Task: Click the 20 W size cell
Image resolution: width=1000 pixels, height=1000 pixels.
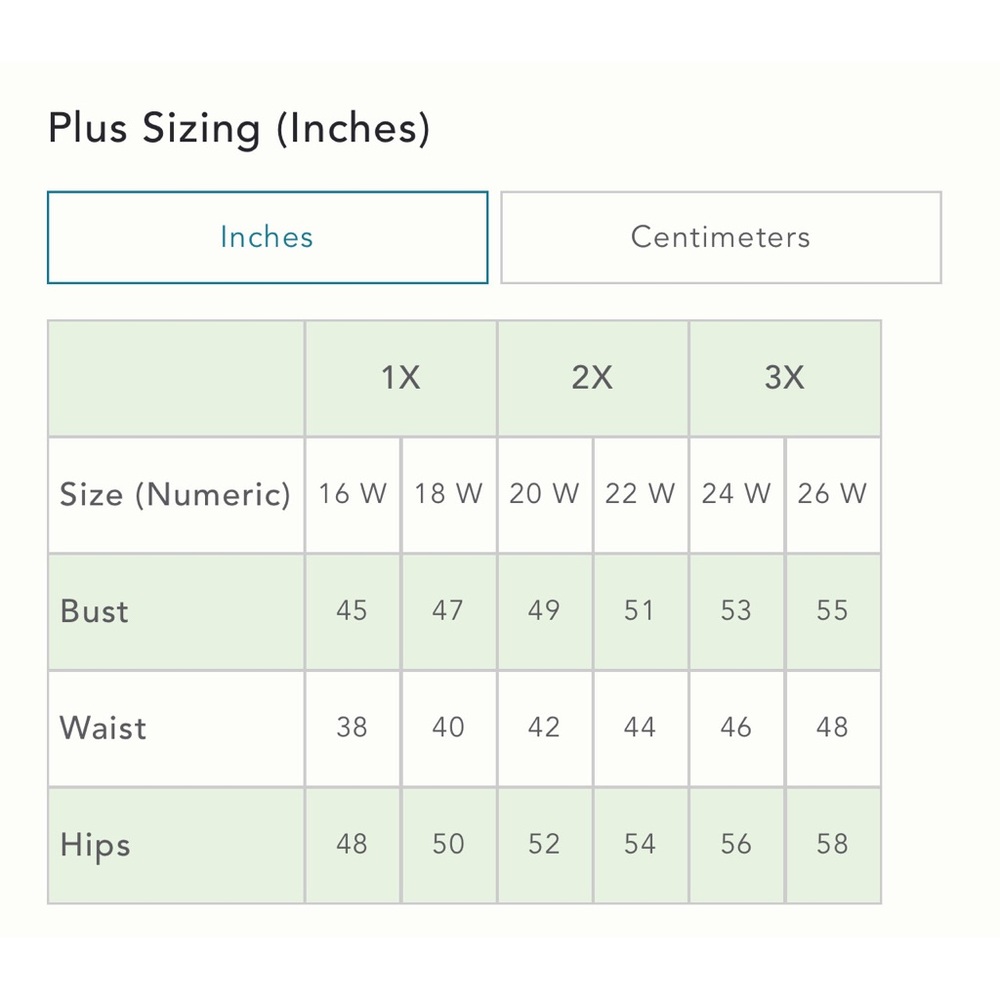Action: point(545,495)
